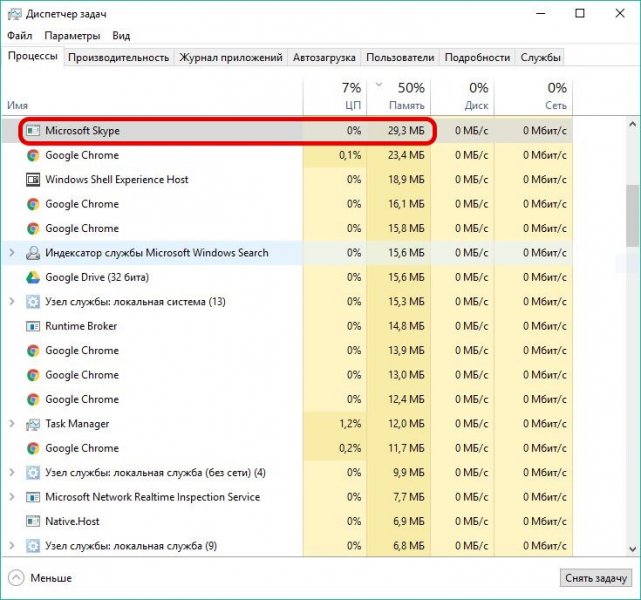
Task: Click the Task Manager process icon
Action: (33, 424)
